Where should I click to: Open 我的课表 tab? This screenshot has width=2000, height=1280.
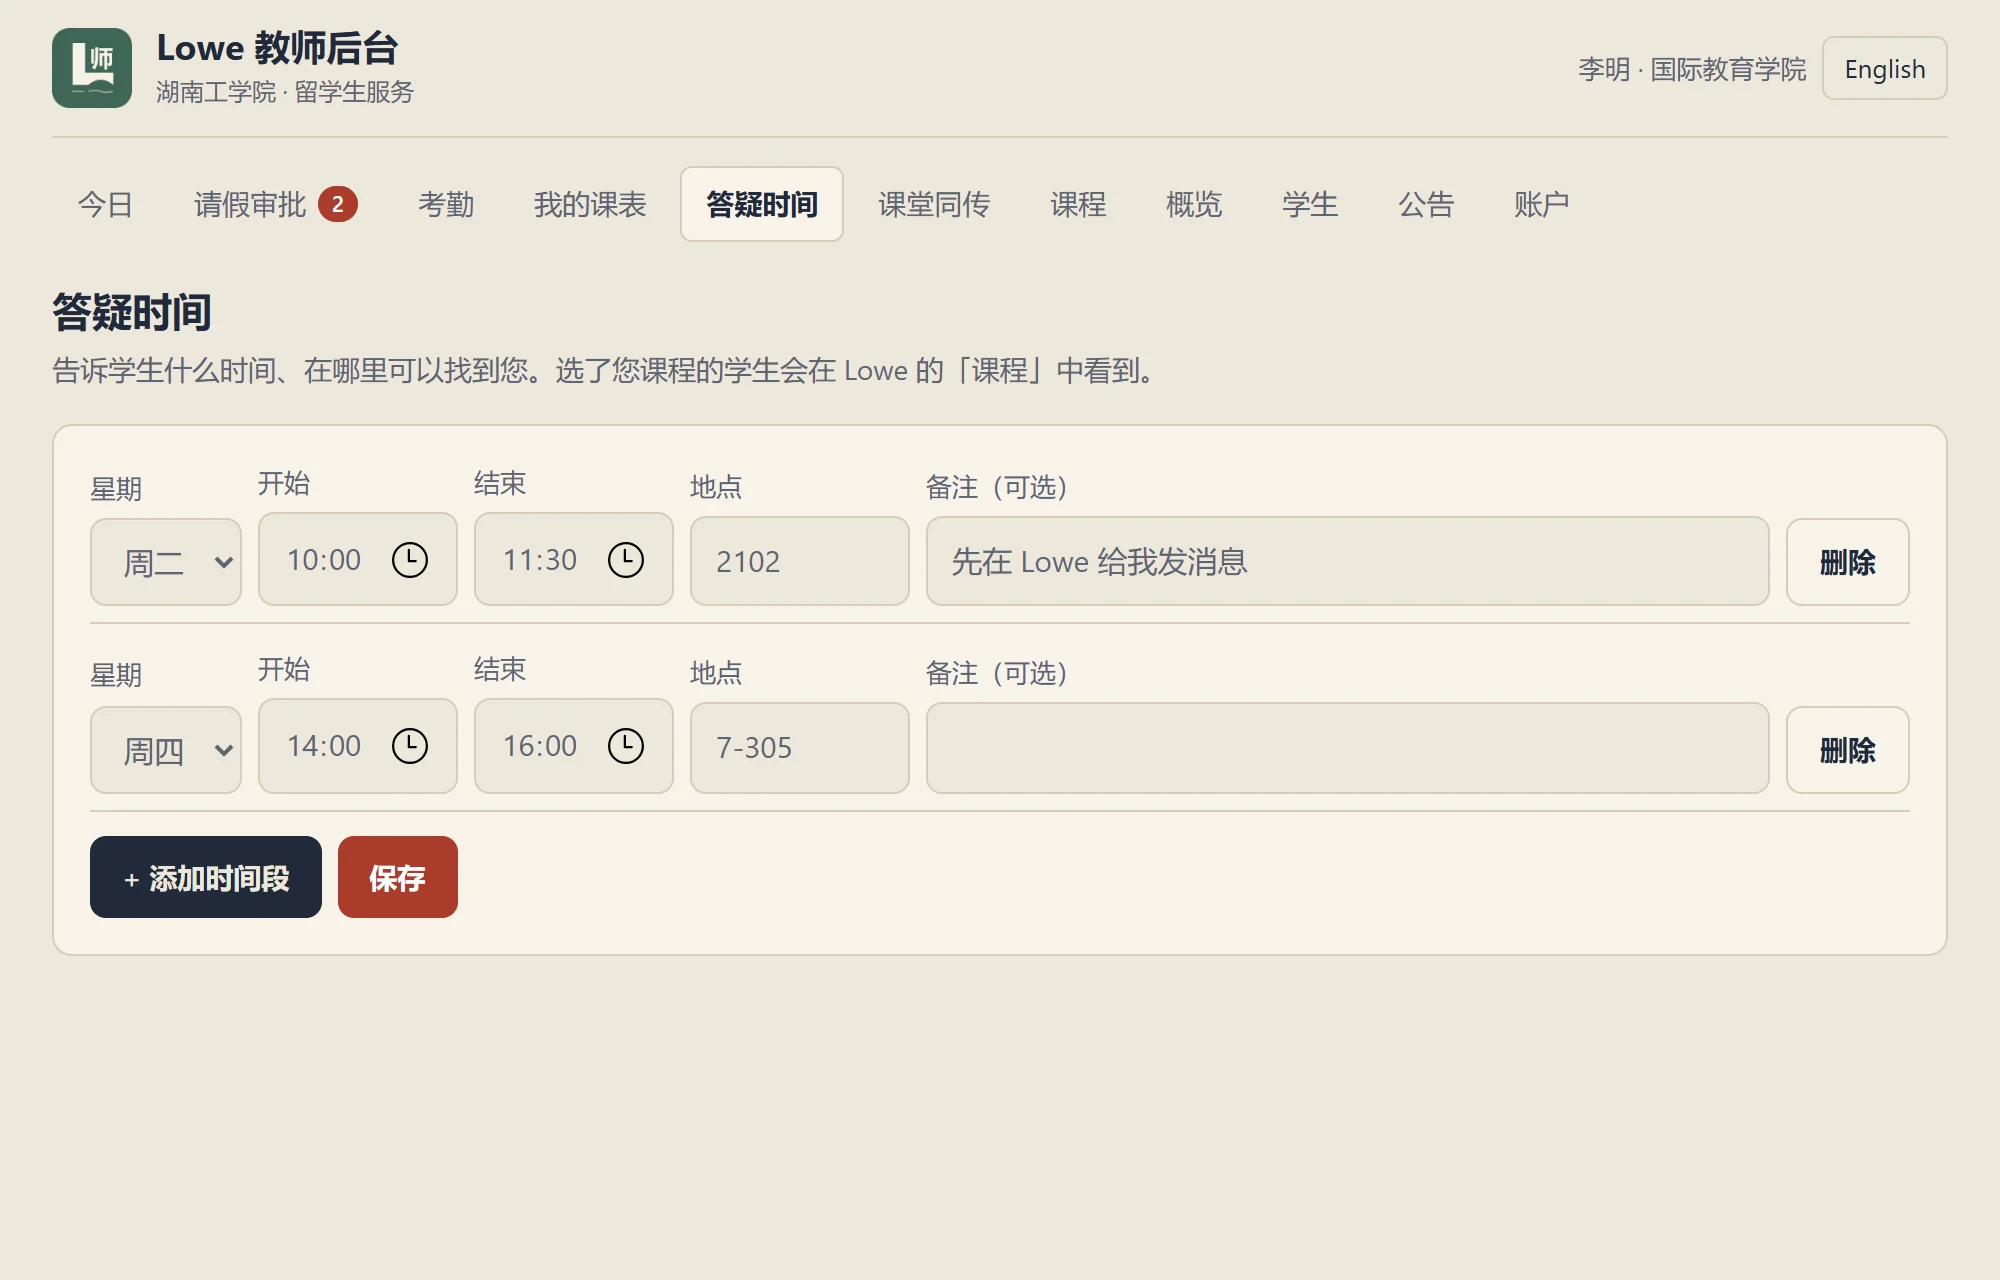point(590,204)
